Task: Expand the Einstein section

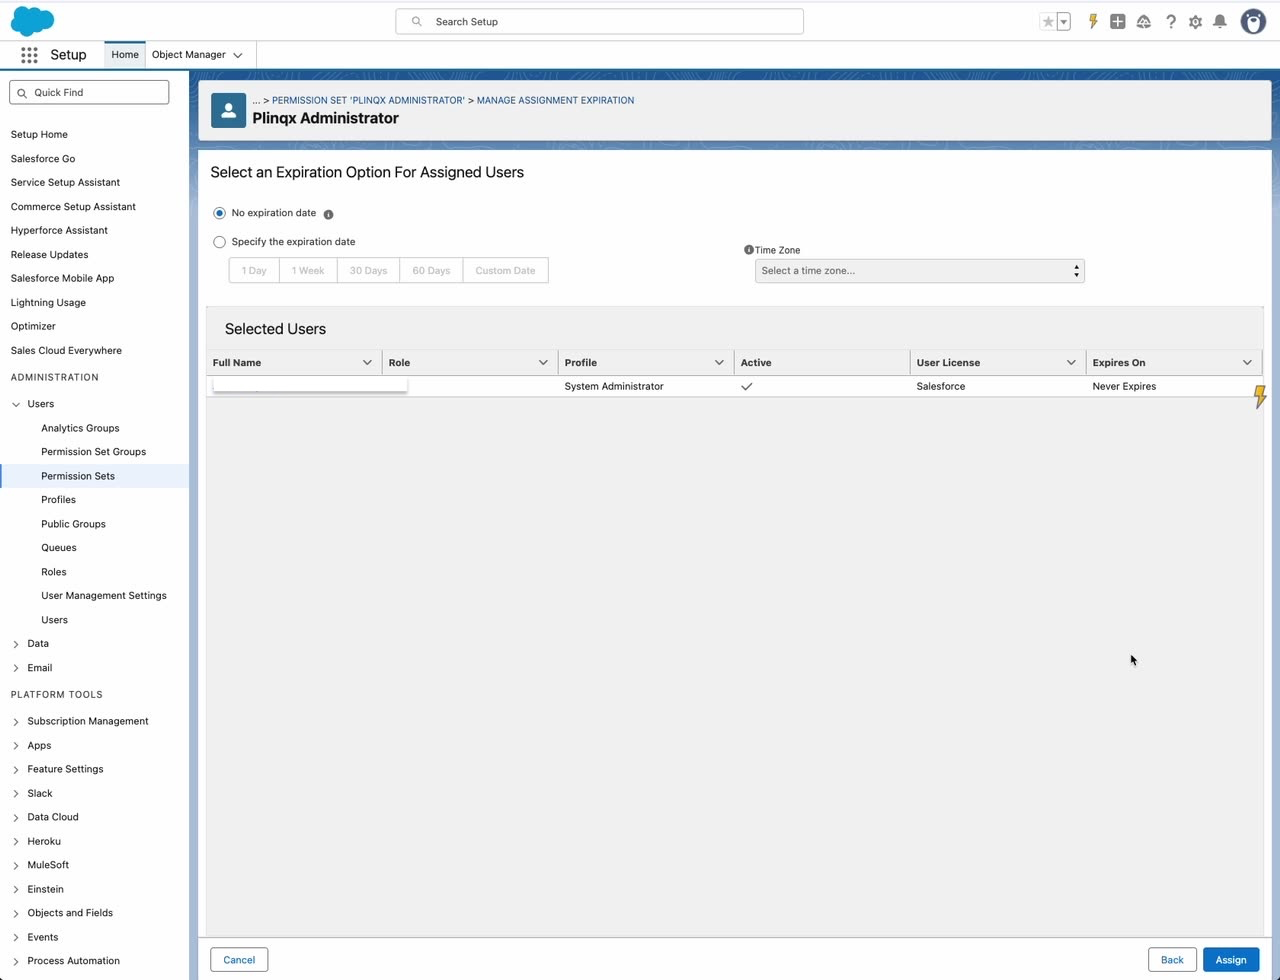Action: (x=16, y=889)
